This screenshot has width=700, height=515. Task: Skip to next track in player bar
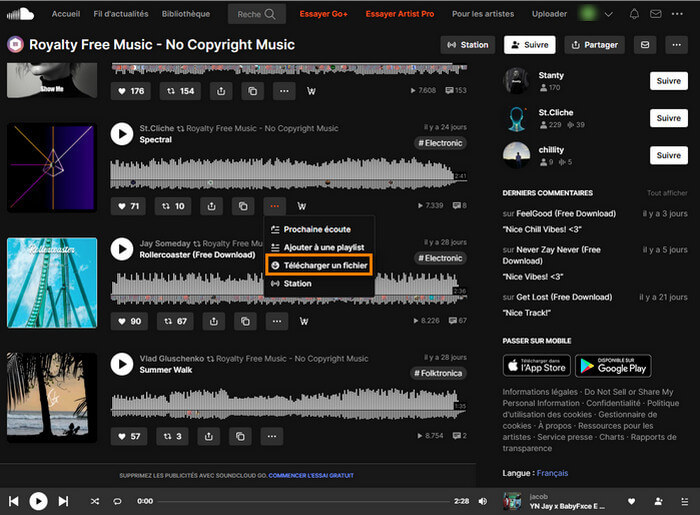[x=63, y=501]
